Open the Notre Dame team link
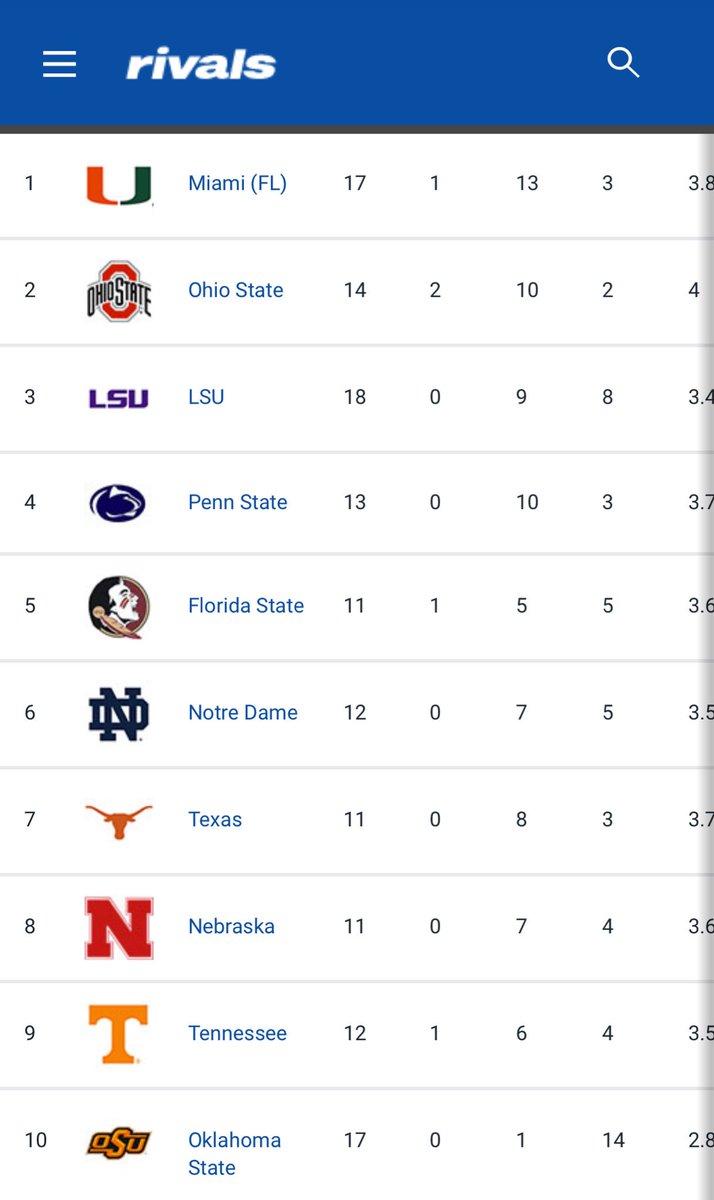This screenshot has width=714, height=1200. click(243, 712)
